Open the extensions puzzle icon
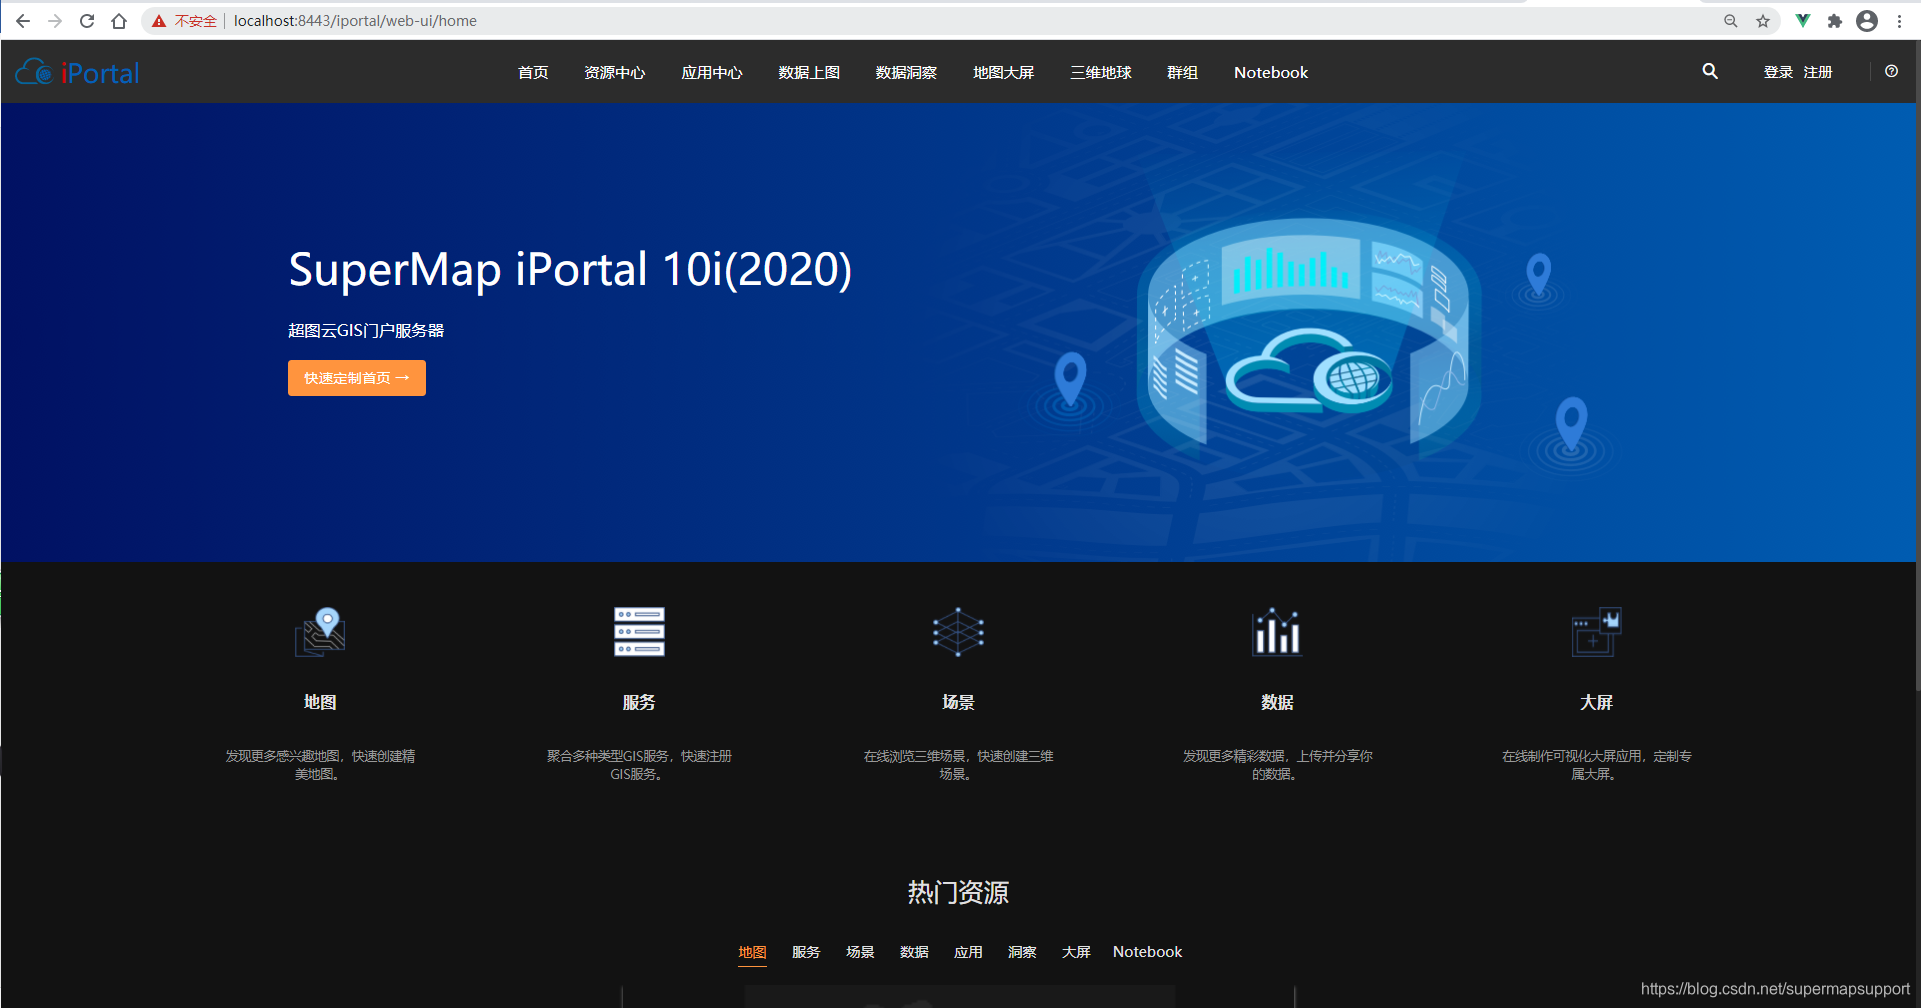 (1835, 21)
